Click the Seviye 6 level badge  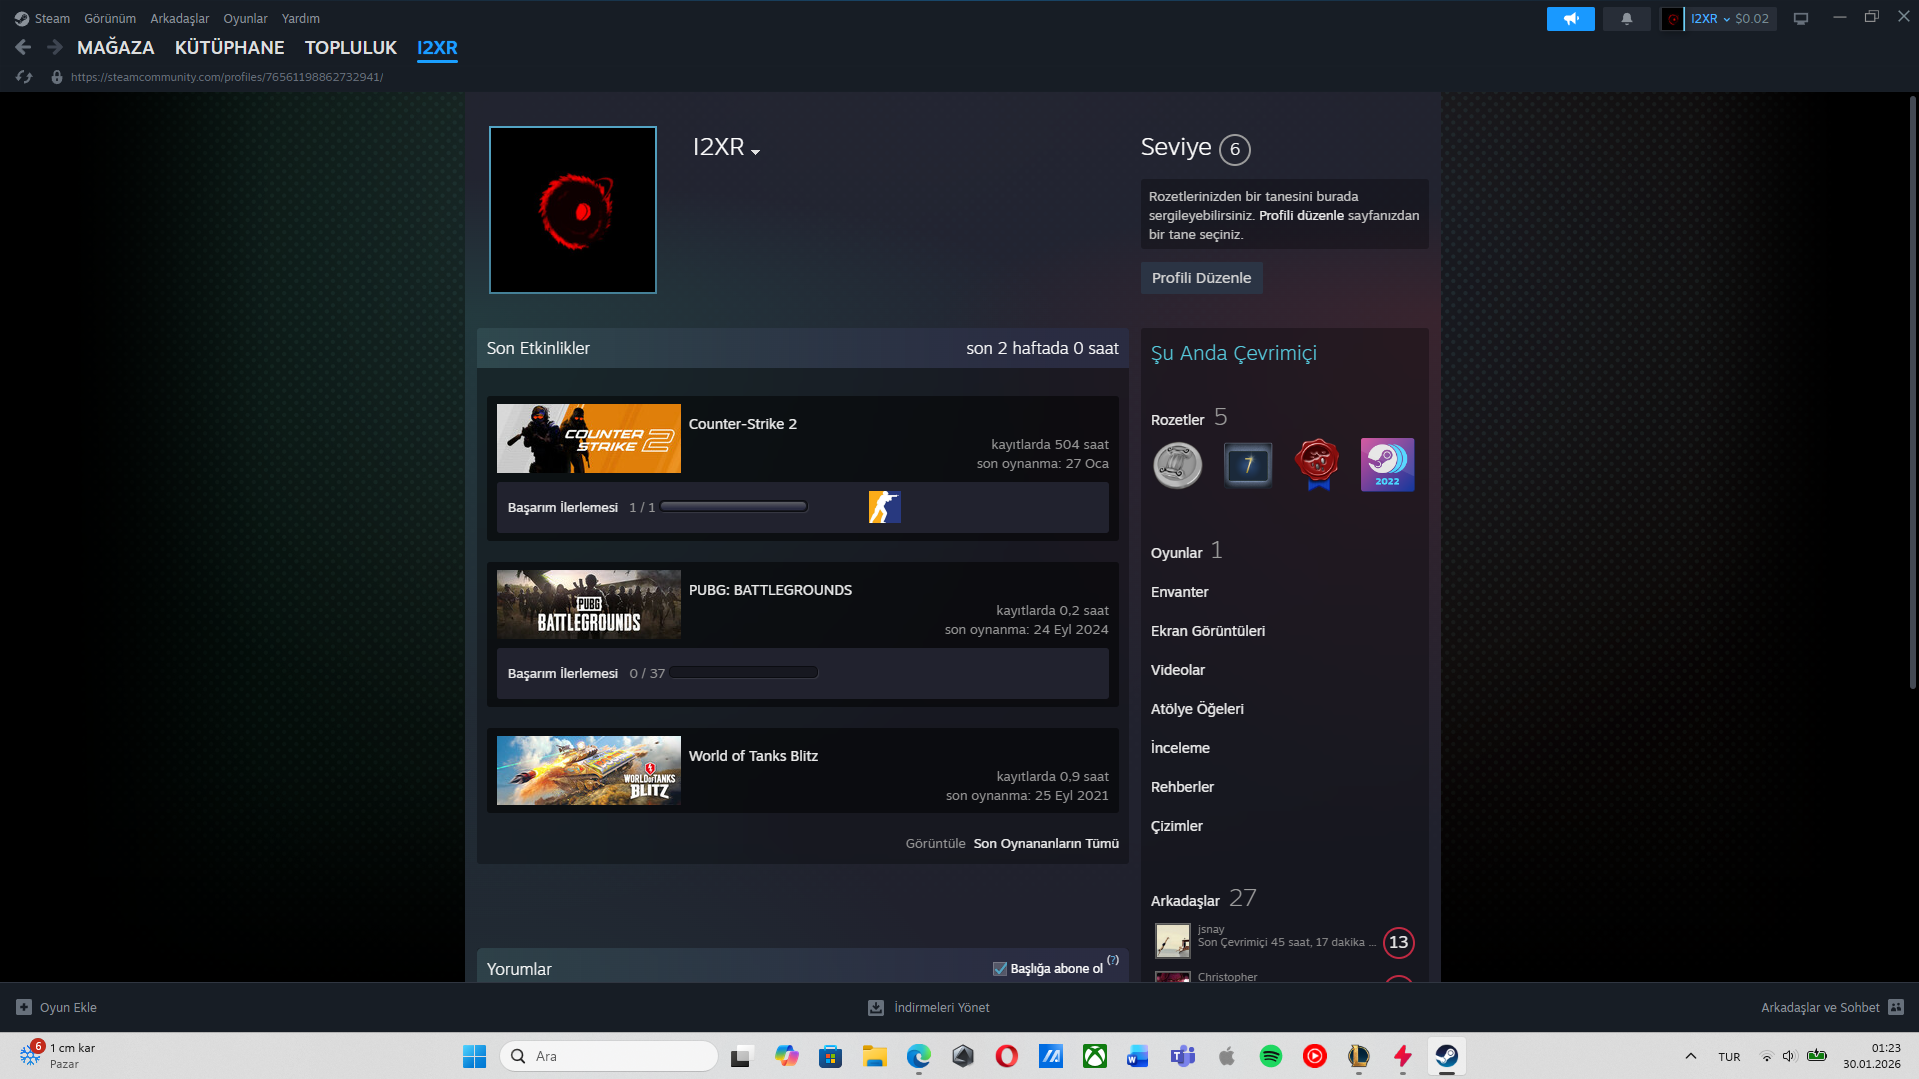pos(1235,149)
